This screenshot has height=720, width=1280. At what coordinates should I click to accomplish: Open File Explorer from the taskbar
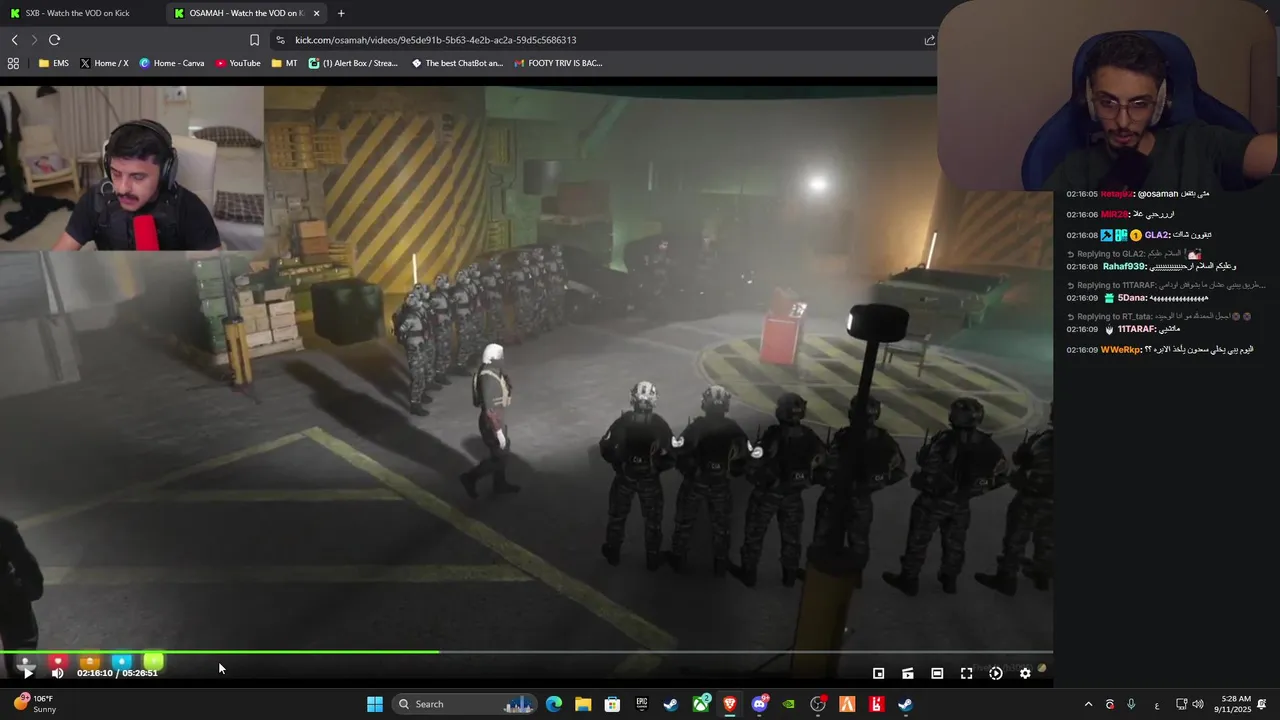583,704
